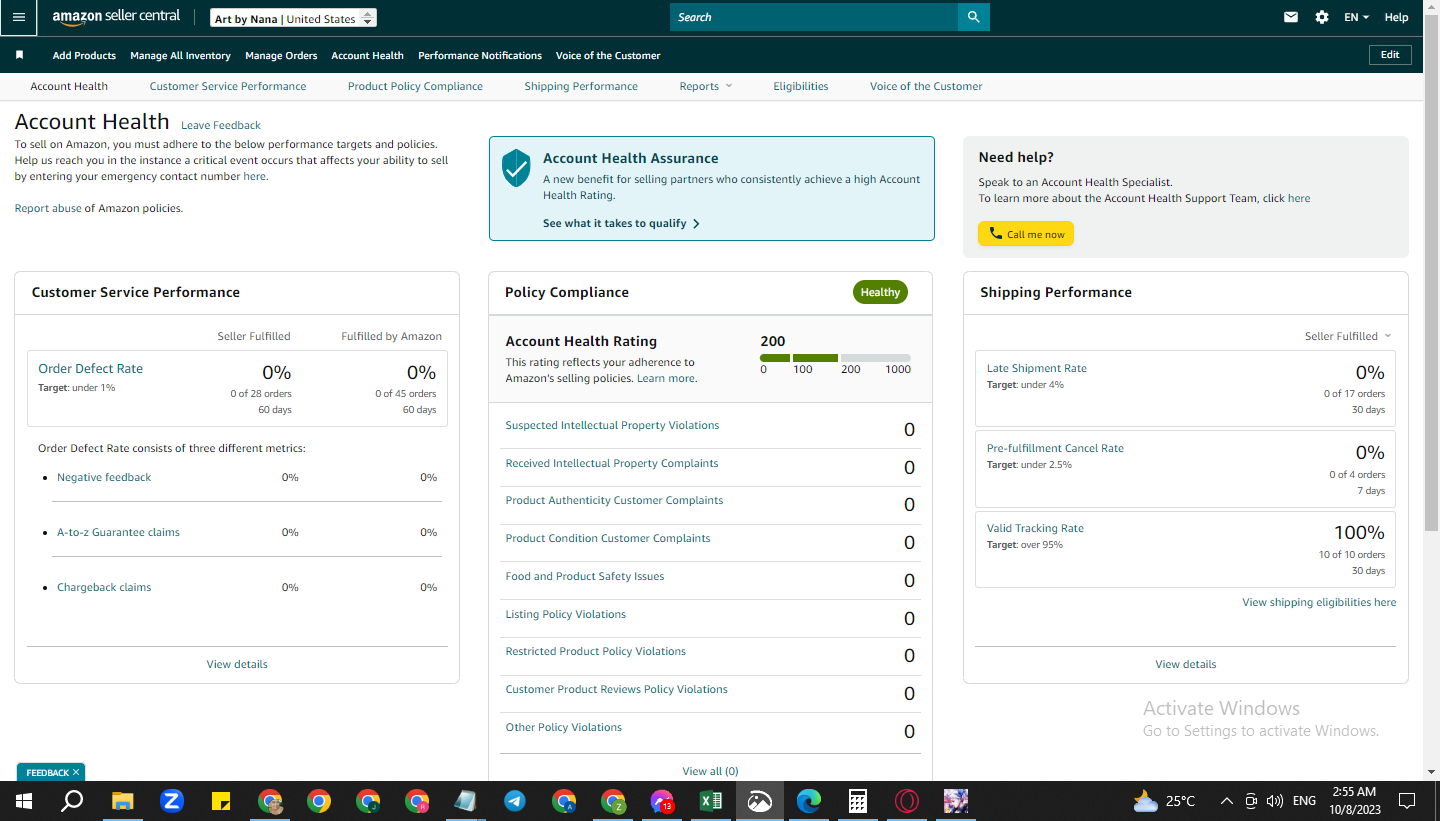
Task: Open Listing Policy Violations
Action: 566,614
